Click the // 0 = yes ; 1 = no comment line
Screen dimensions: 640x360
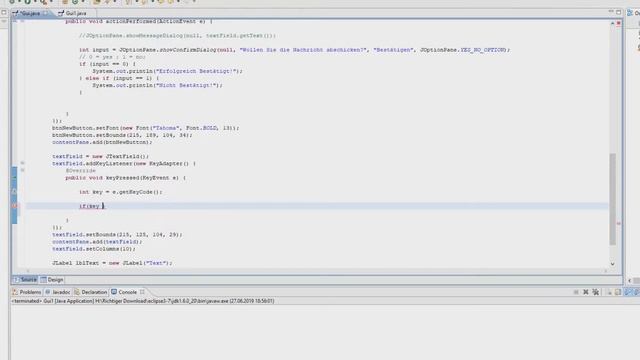click(x=112, y=57)
